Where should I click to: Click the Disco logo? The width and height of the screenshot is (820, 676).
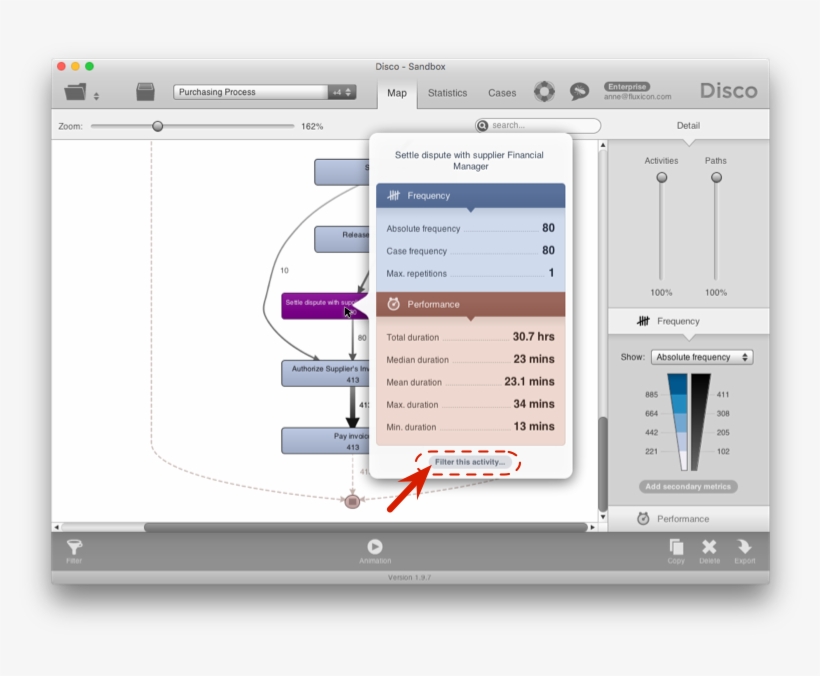click(728, 91)
